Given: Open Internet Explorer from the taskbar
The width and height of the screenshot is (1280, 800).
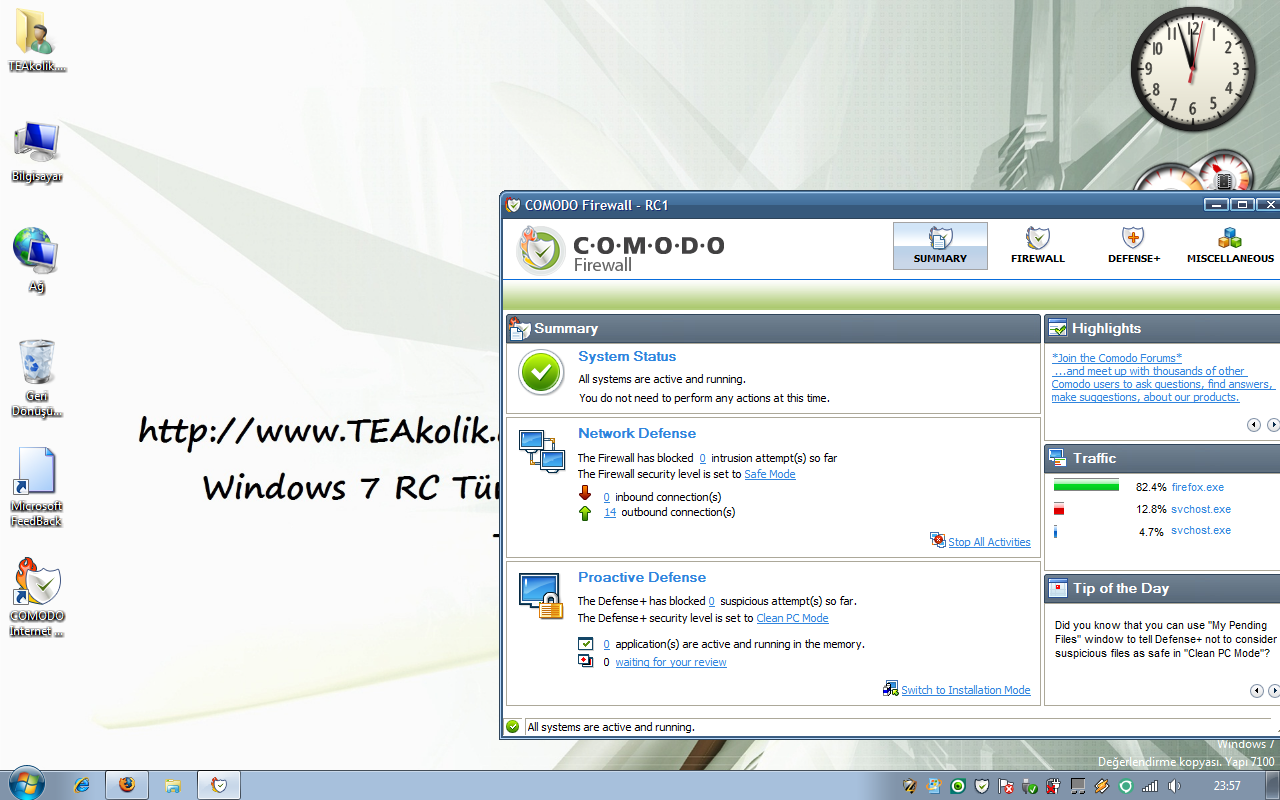Looking at the screenshot, I should tap(82, 785).
